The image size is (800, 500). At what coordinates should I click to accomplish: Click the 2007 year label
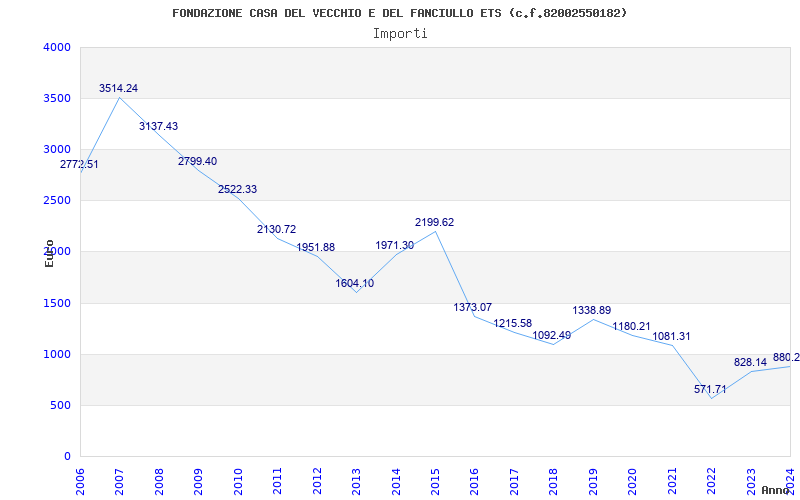click(119, 481)
